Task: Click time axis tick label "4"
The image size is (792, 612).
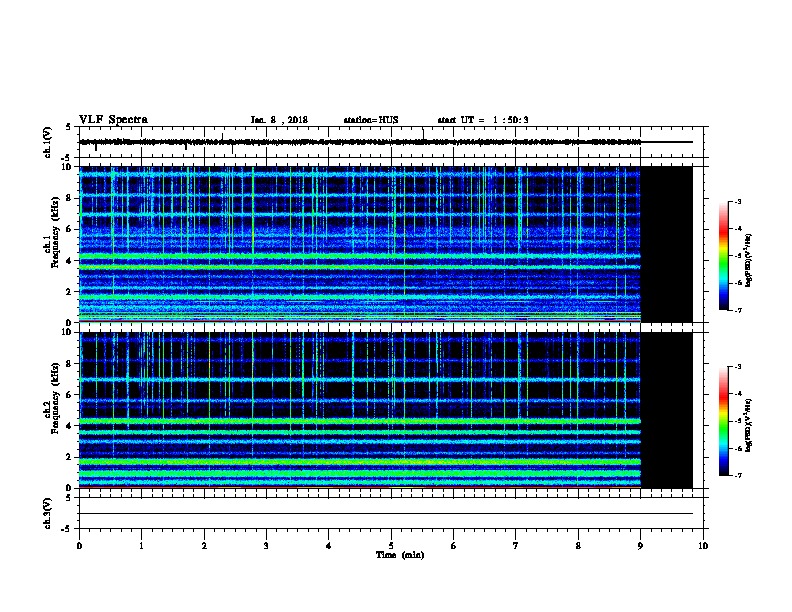Action: [329, 546]
